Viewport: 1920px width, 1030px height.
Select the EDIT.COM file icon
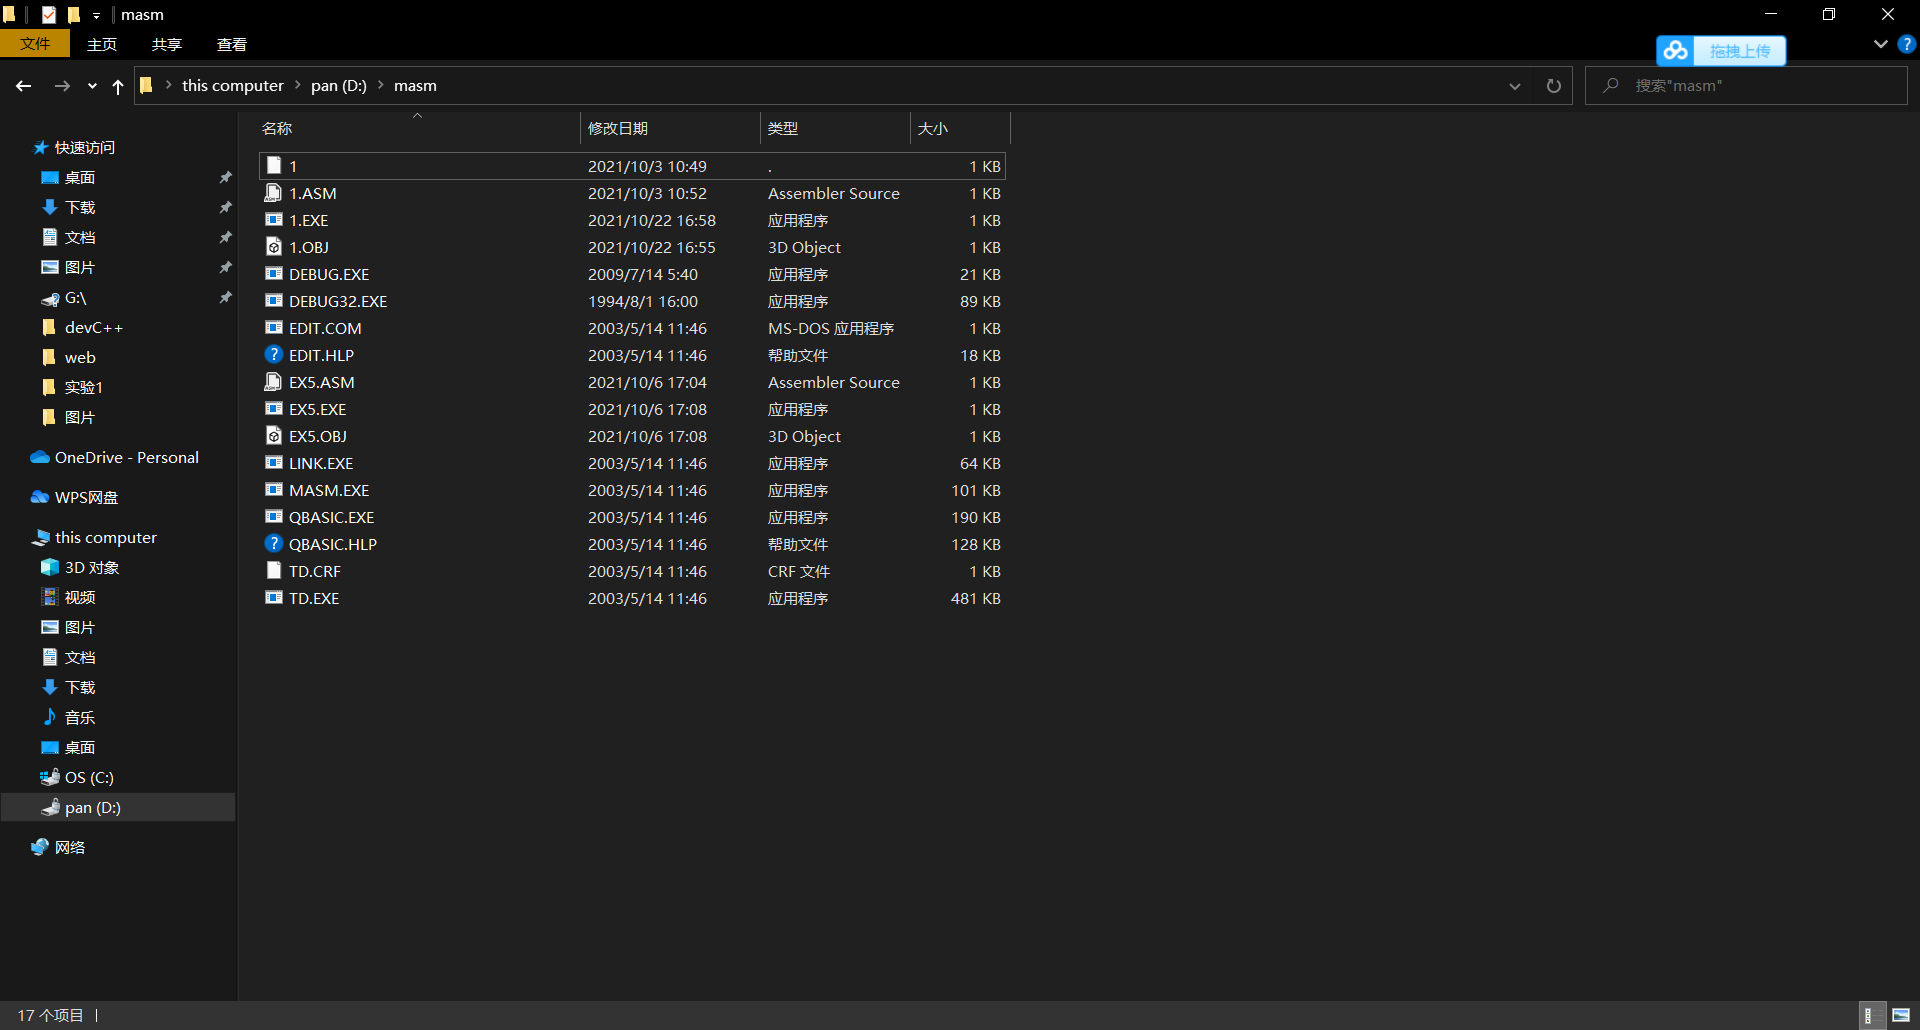(273, 328)
